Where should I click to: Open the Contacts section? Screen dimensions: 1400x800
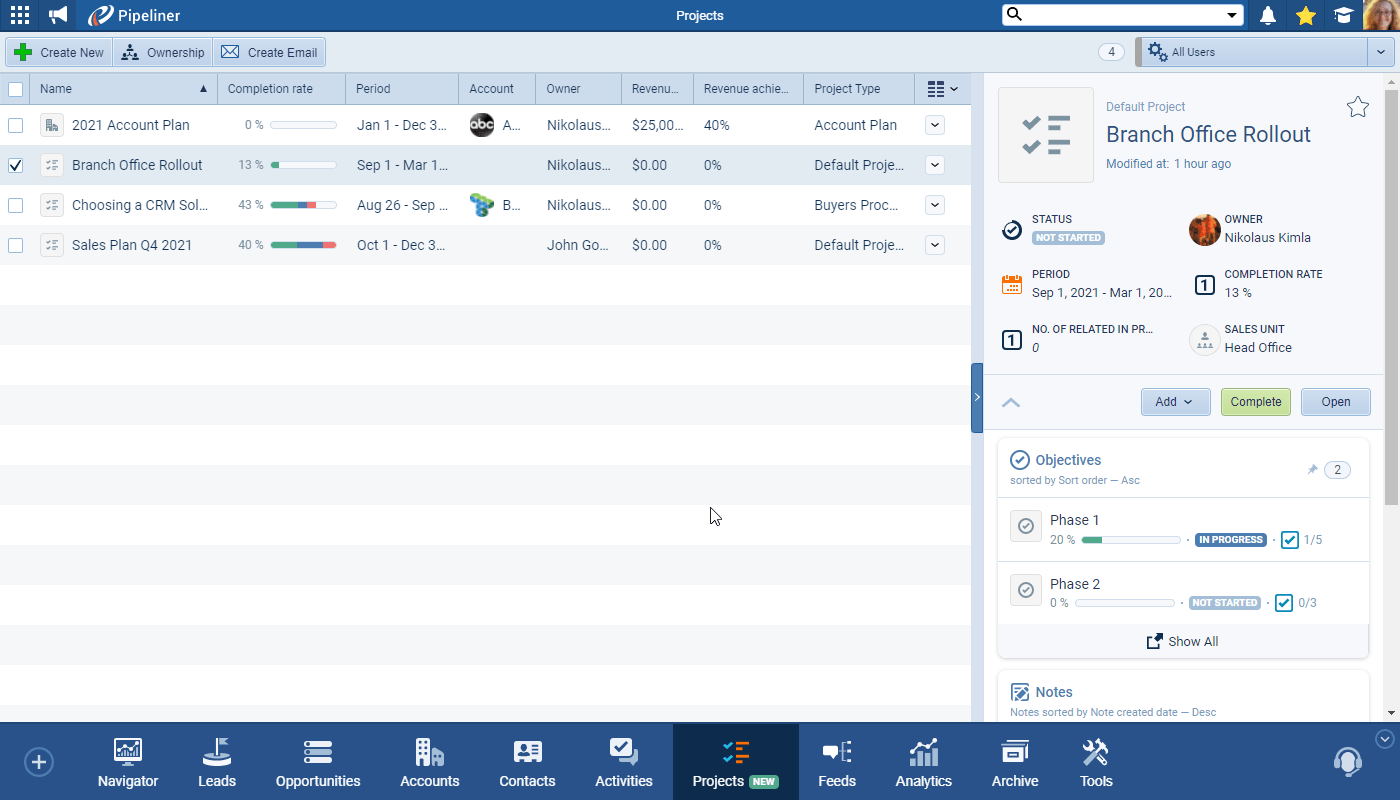point(526,761)
